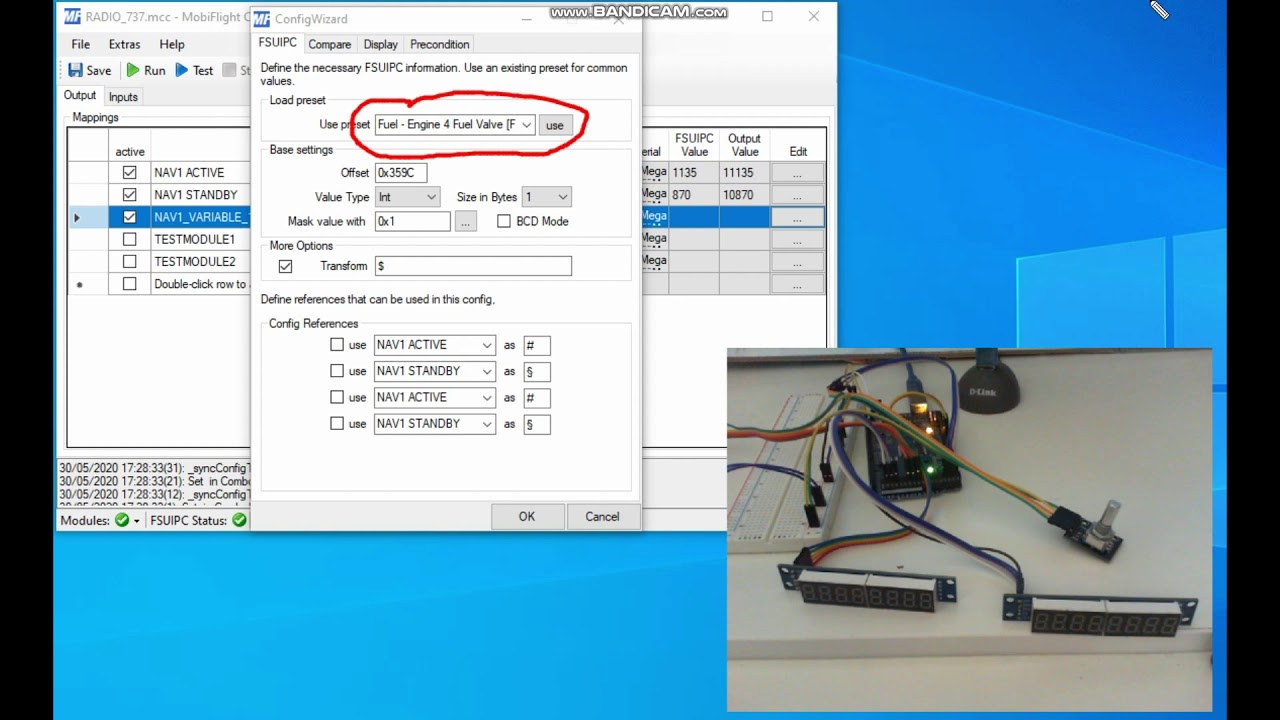Click the MobiFlight main window MF icon
The image size is (1280, 720).
72,16
